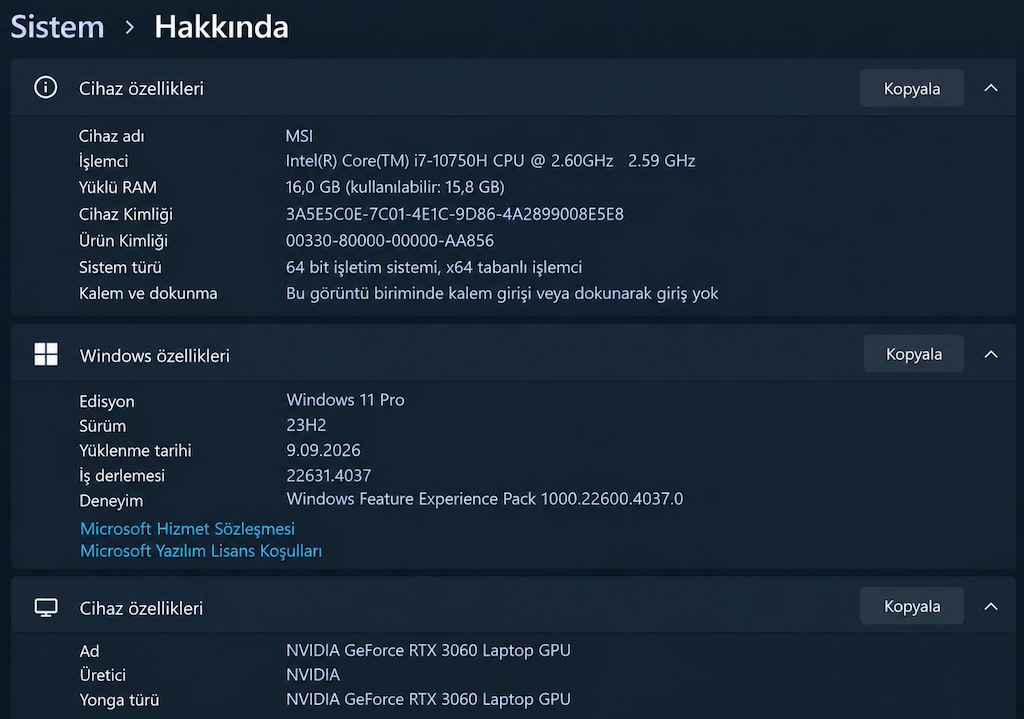Select the RAM value 16,0 GB
The height and width of the screenshot is (719, 1024).
(395, 187)
